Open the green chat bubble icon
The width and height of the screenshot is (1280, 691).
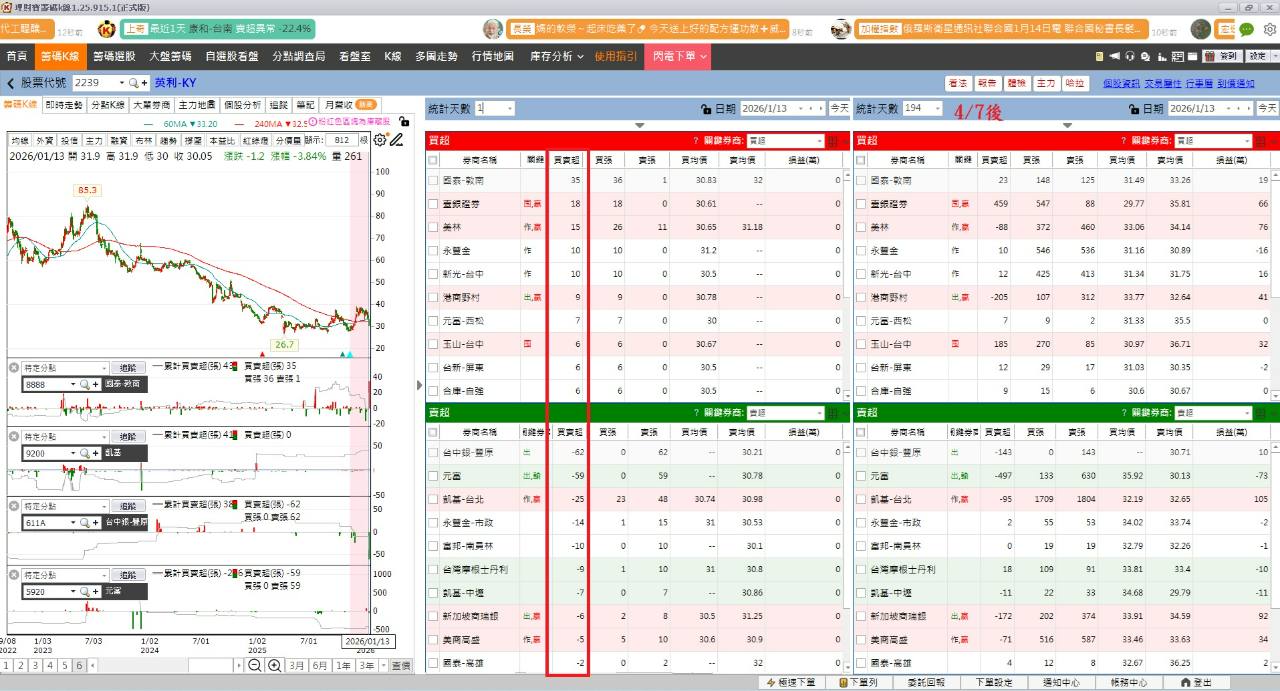(x=1246, y=29)
